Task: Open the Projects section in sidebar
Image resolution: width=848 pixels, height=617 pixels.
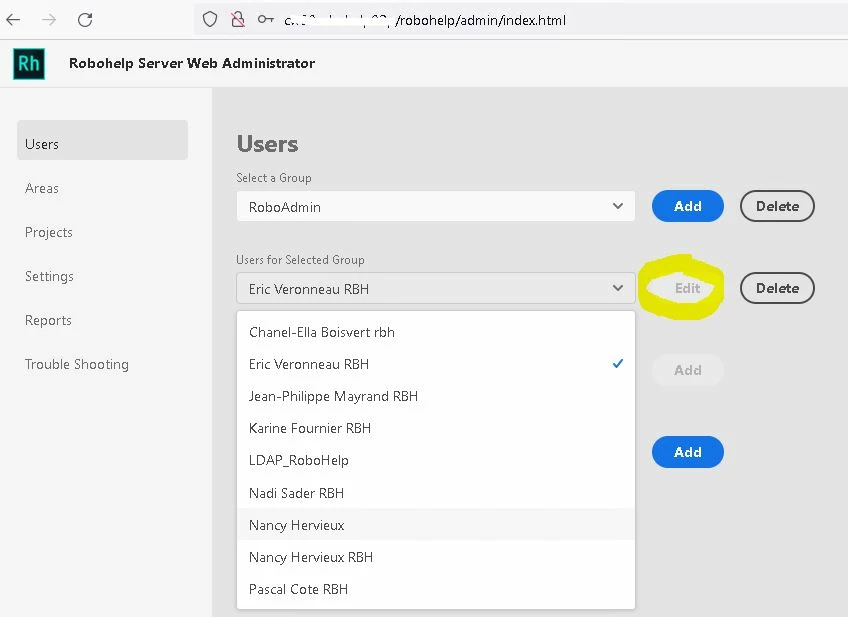Action: (x=49, y=232)
